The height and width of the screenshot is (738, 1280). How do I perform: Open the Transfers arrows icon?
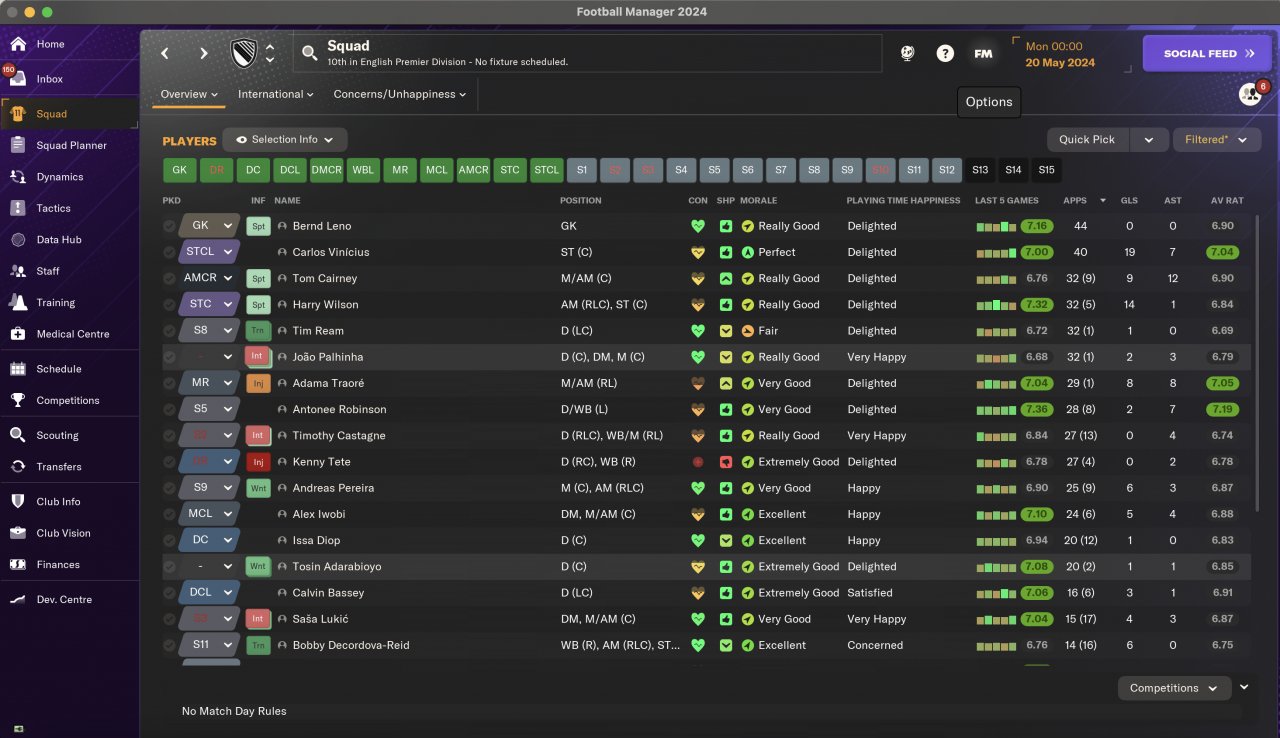click(18, 466)
